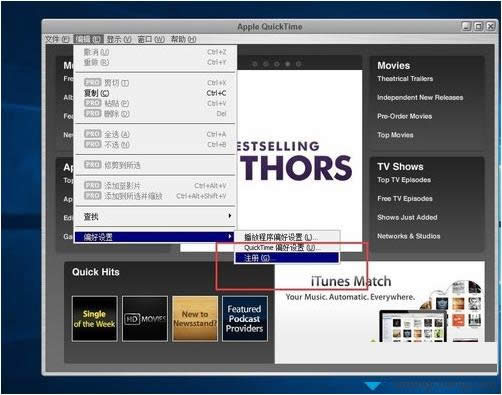The image size is (502, 395).
Task: Open Shows Just Added link
Action: (407, 217)
